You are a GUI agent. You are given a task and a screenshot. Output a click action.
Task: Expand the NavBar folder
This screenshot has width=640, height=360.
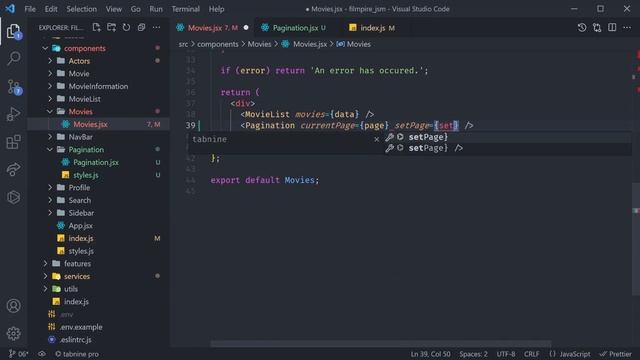(50, 137)
